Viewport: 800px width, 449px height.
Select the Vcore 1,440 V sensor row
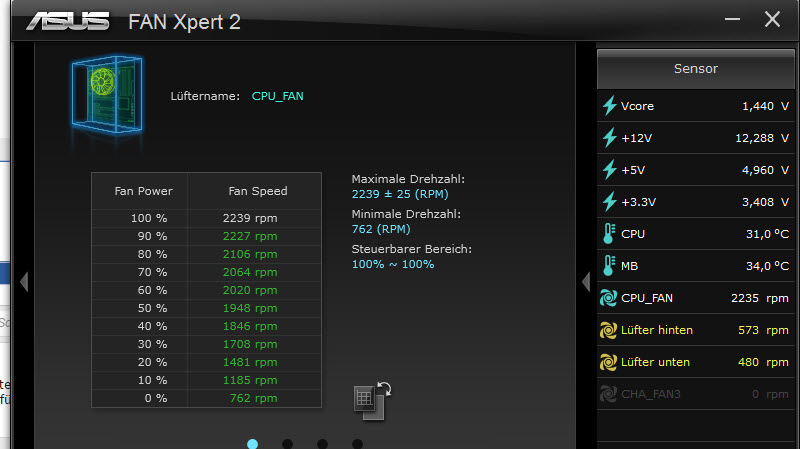pyautogui.click(x=696, y=106)
